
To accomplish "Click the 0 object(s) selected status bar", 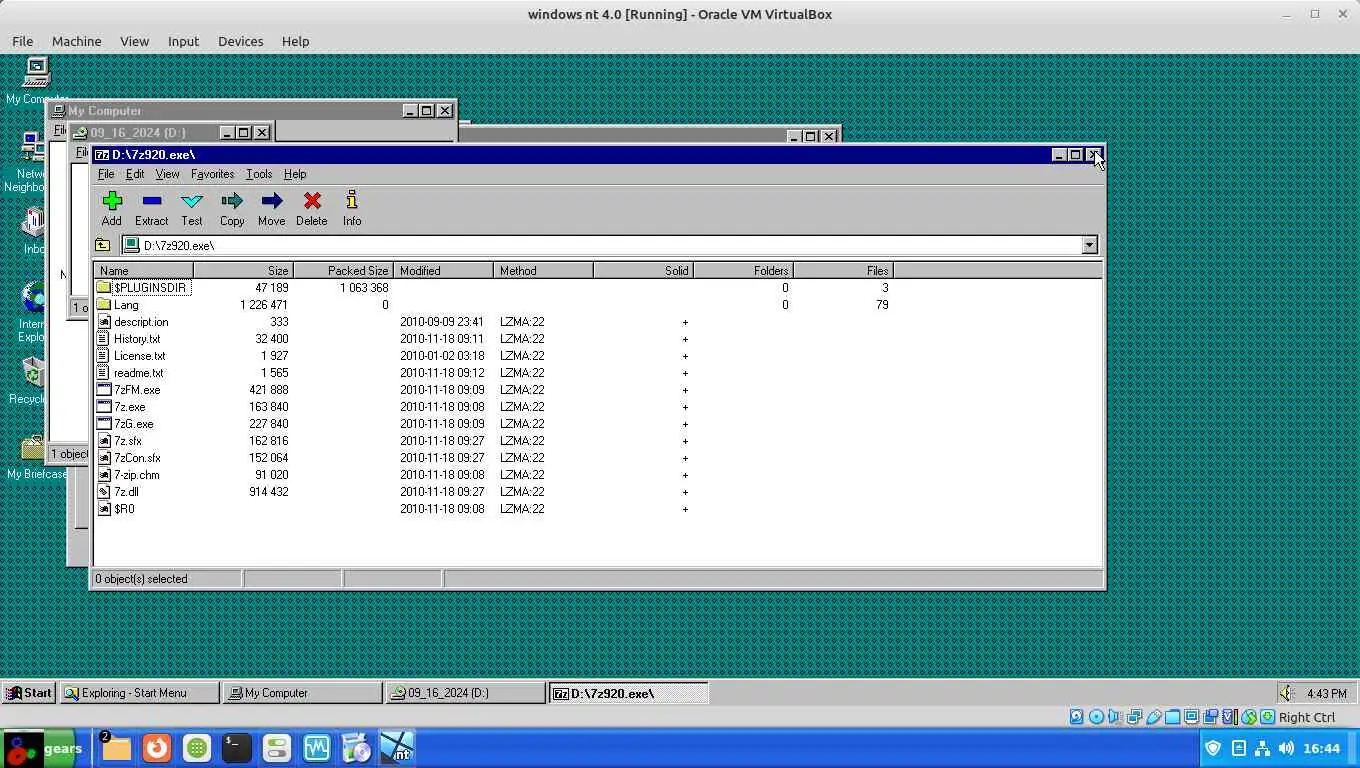I will (167, 579).
